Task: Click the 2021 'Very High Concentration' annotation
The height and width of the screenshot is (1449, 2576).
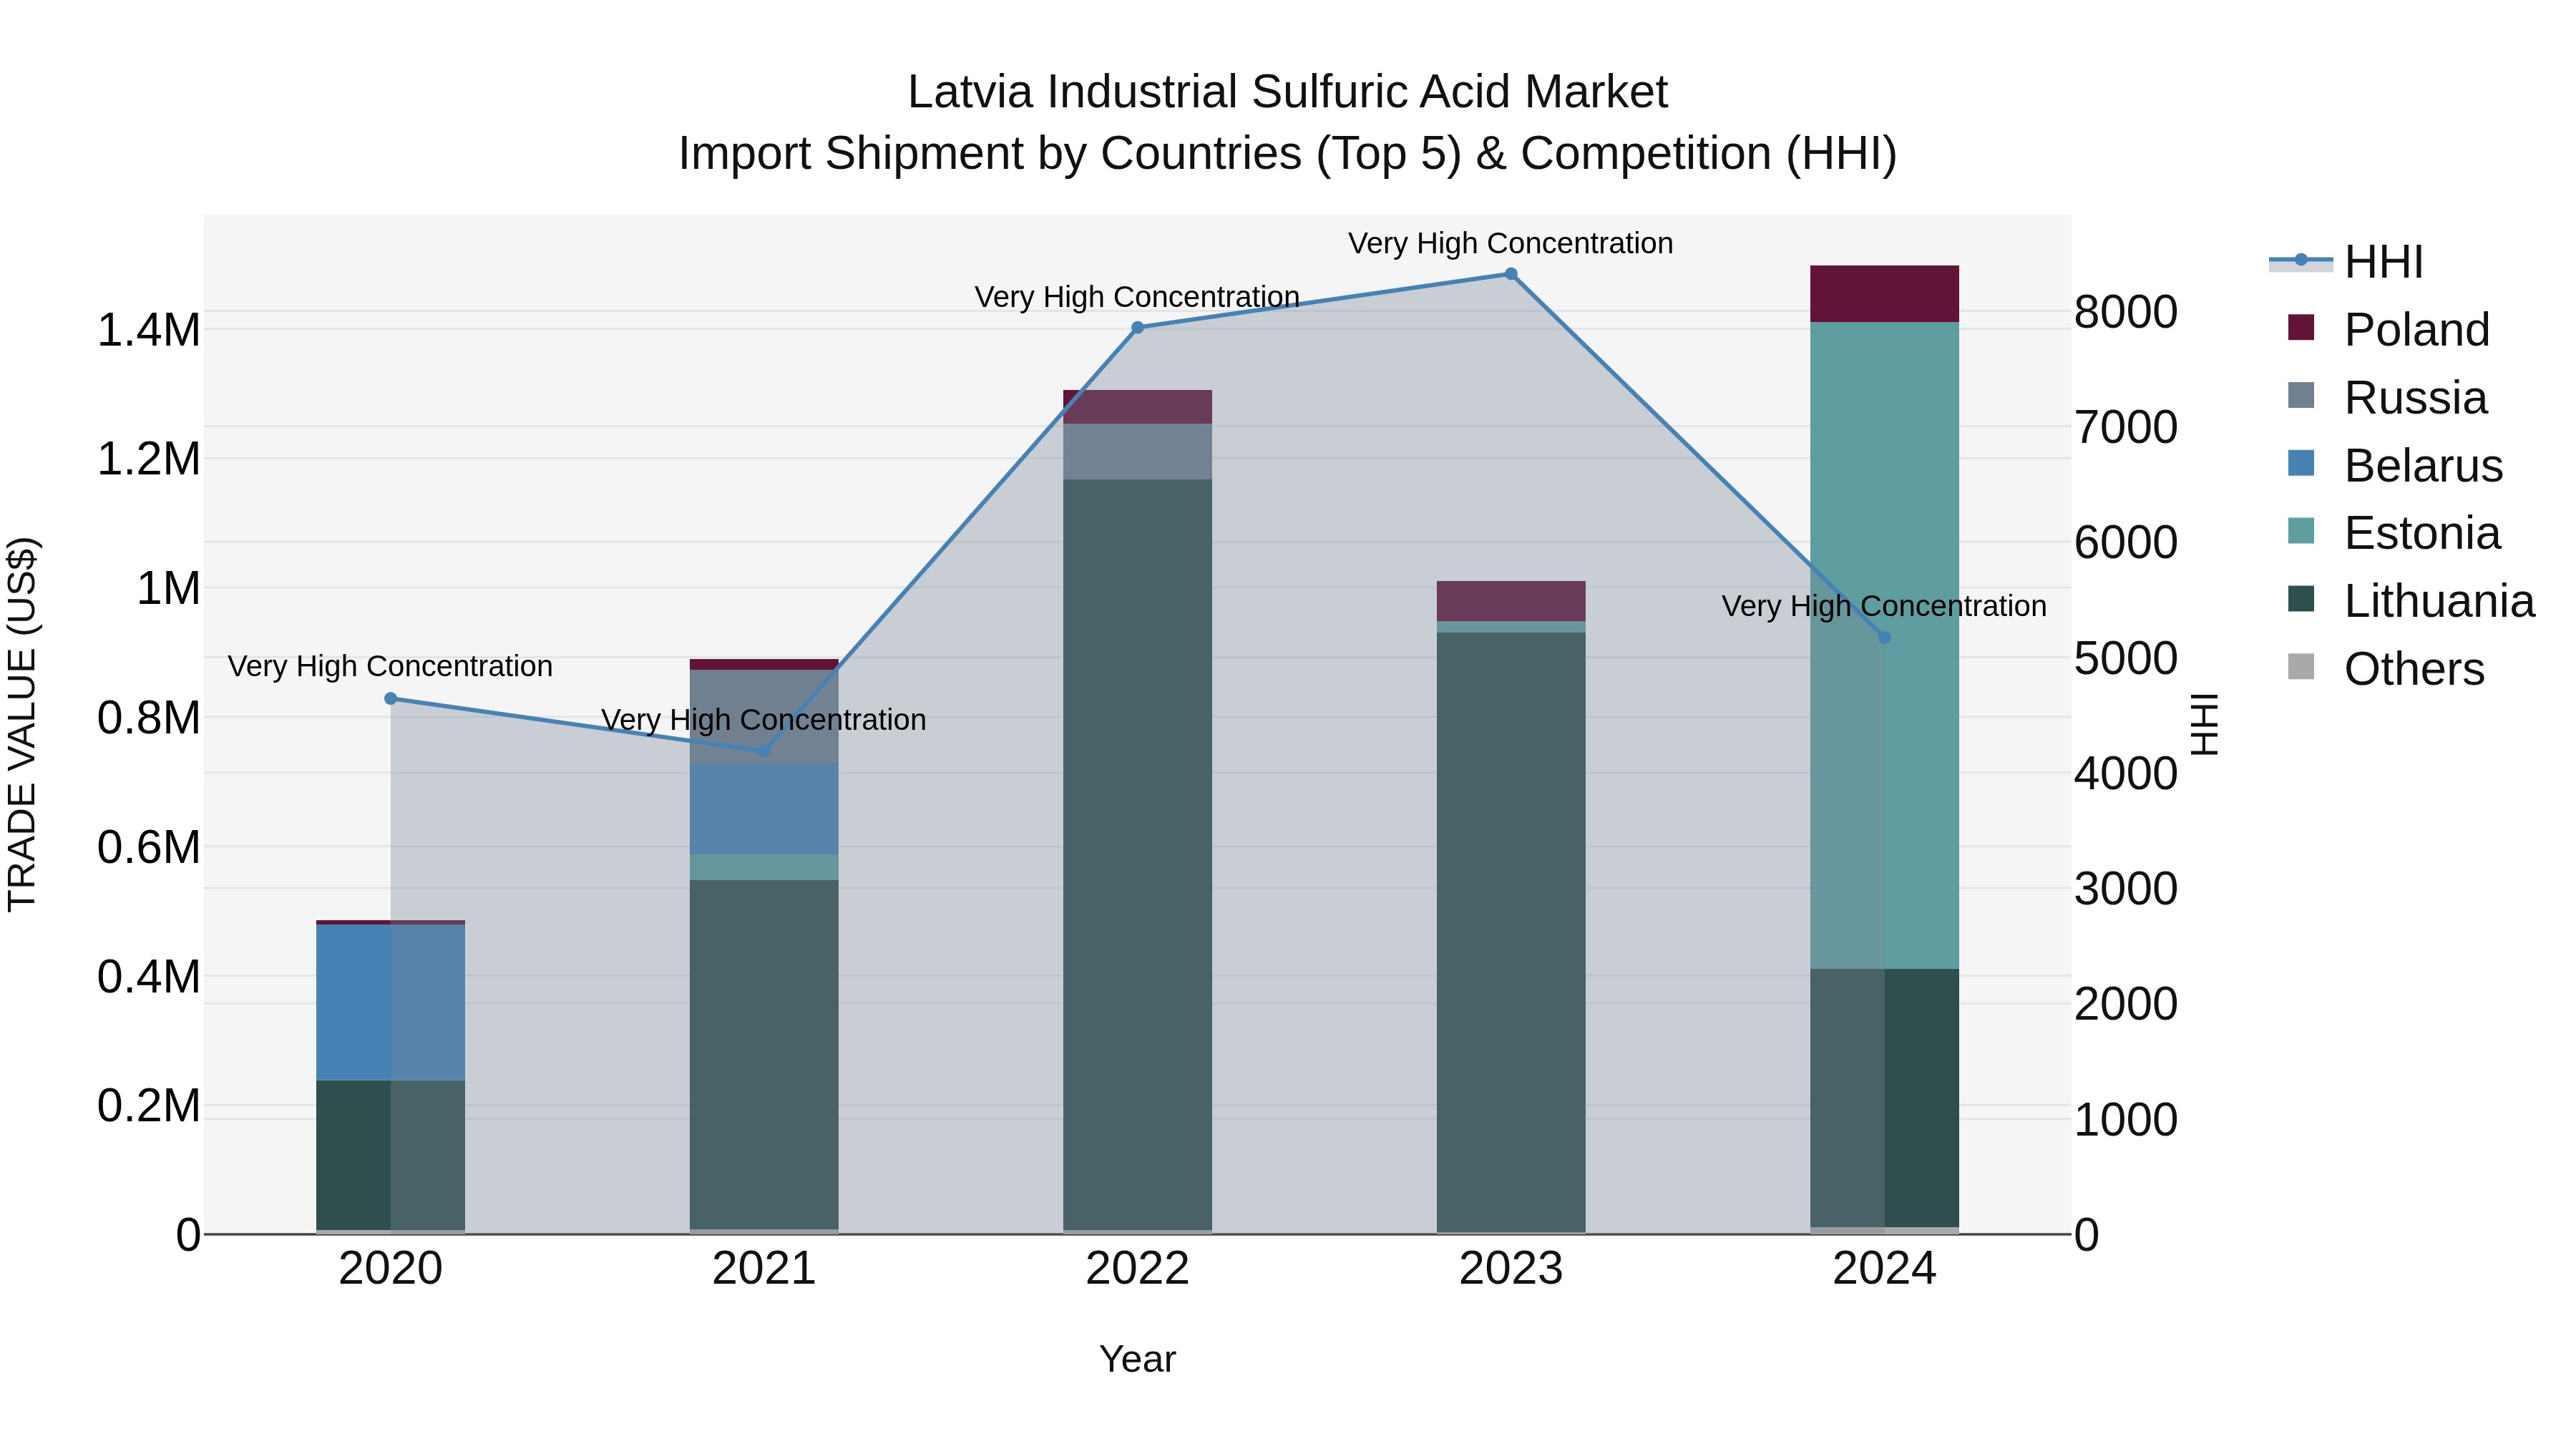Action: click(764, 720)
